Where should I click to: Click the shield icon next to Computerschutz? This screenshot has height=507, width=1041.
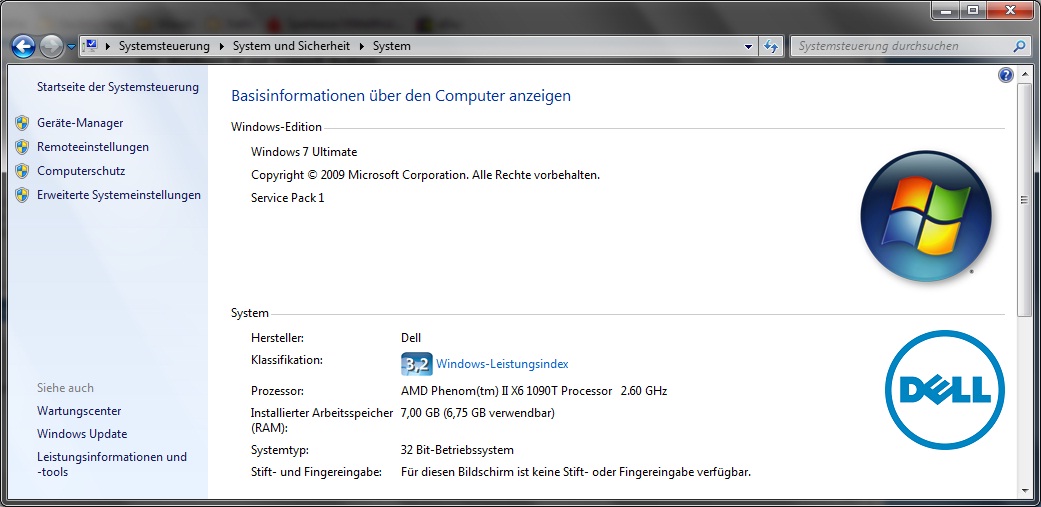click(x=23, y=171)
